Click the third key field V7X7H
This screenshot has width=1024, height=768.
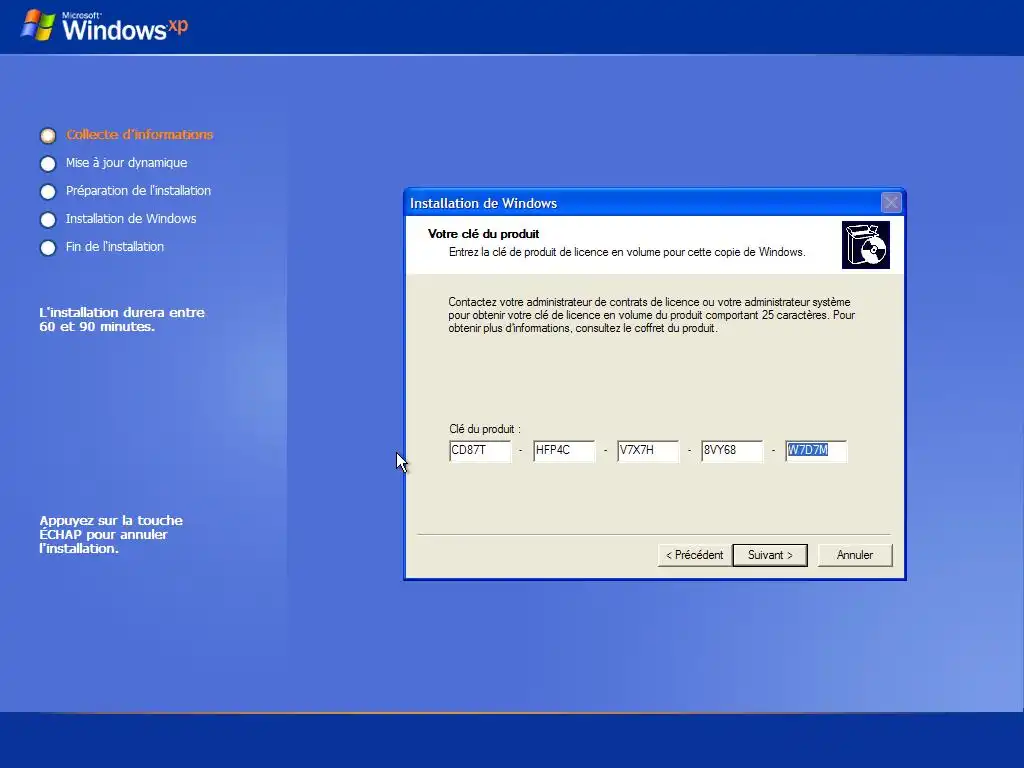648,451
